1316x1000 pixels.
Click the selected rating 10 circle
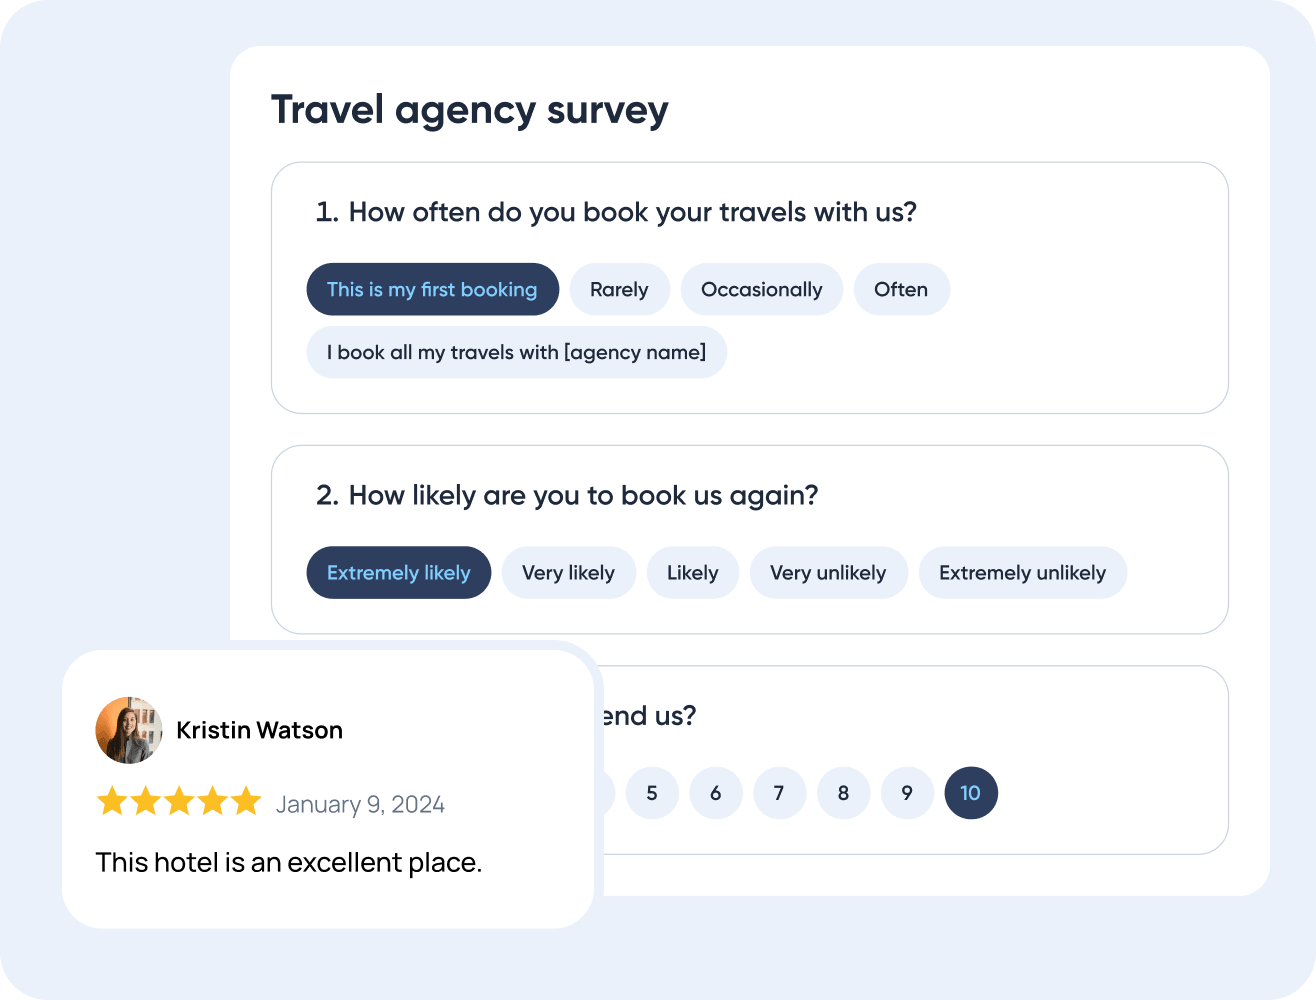coord(971,793)
